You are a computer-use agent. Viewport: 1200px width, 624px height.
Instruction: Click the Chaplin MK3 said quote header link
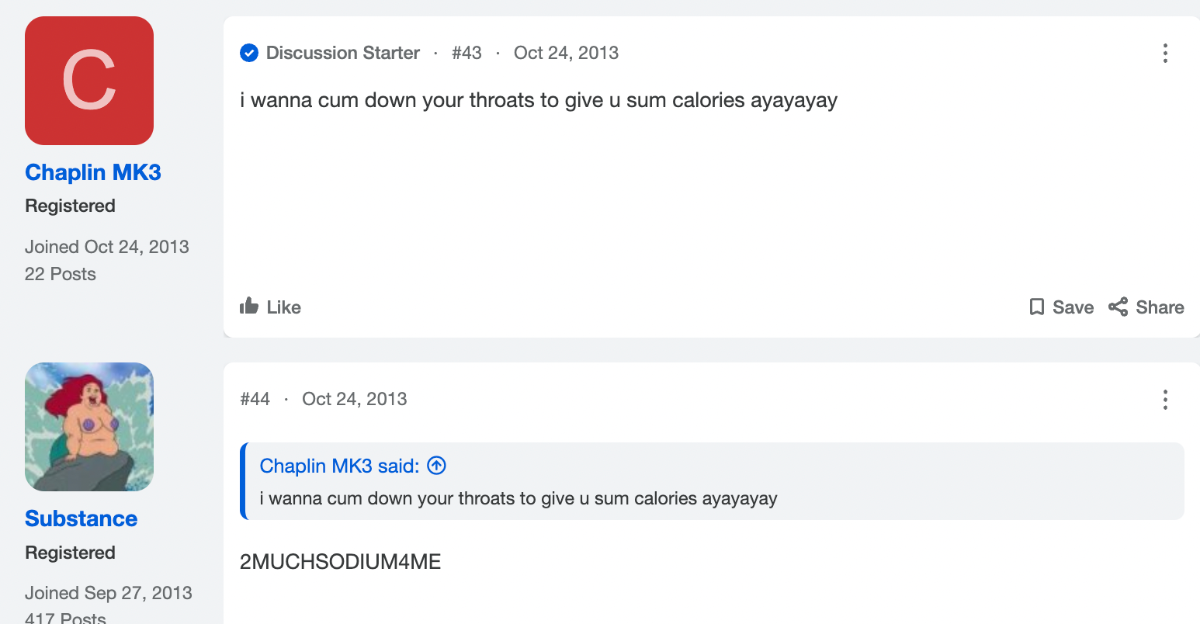tap(340, 466)
